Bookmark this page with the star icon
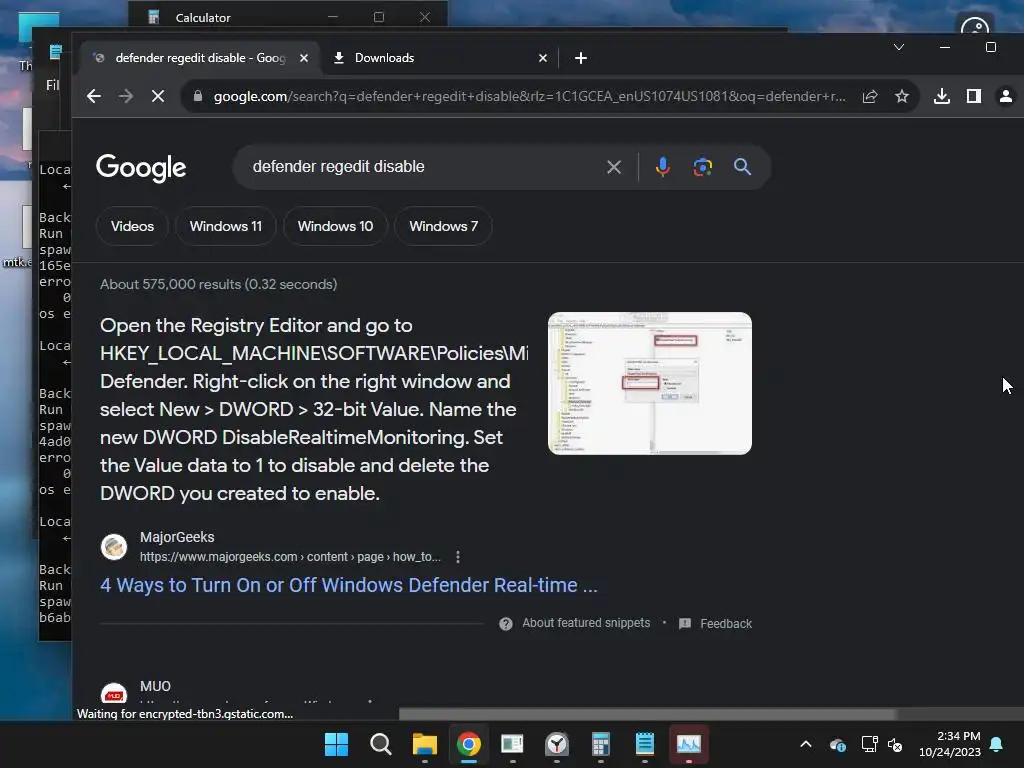This screenshot has width=1024, height=768. tap(902, 97)
